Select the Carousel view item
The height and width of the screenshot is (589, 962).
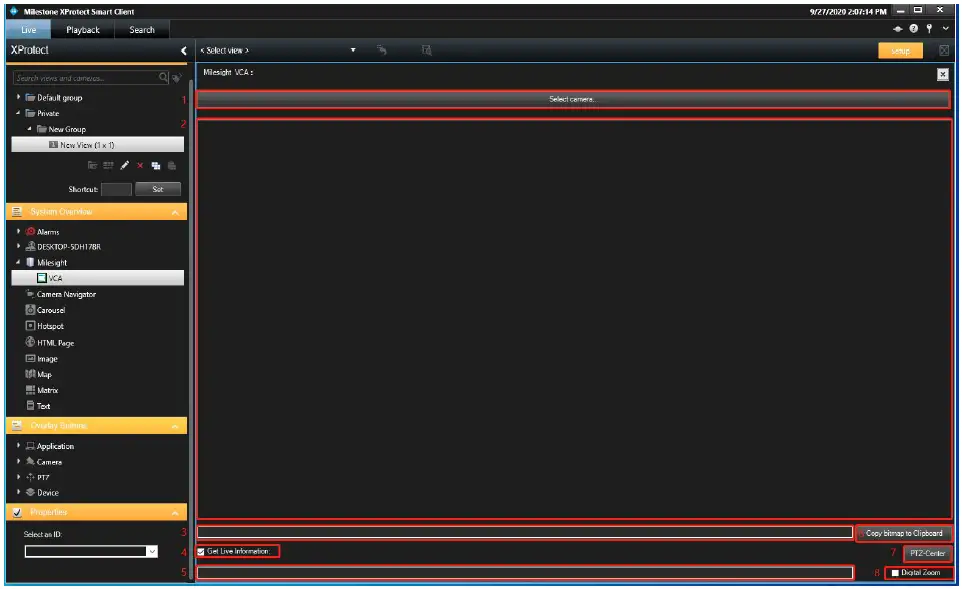click(51, 310)
